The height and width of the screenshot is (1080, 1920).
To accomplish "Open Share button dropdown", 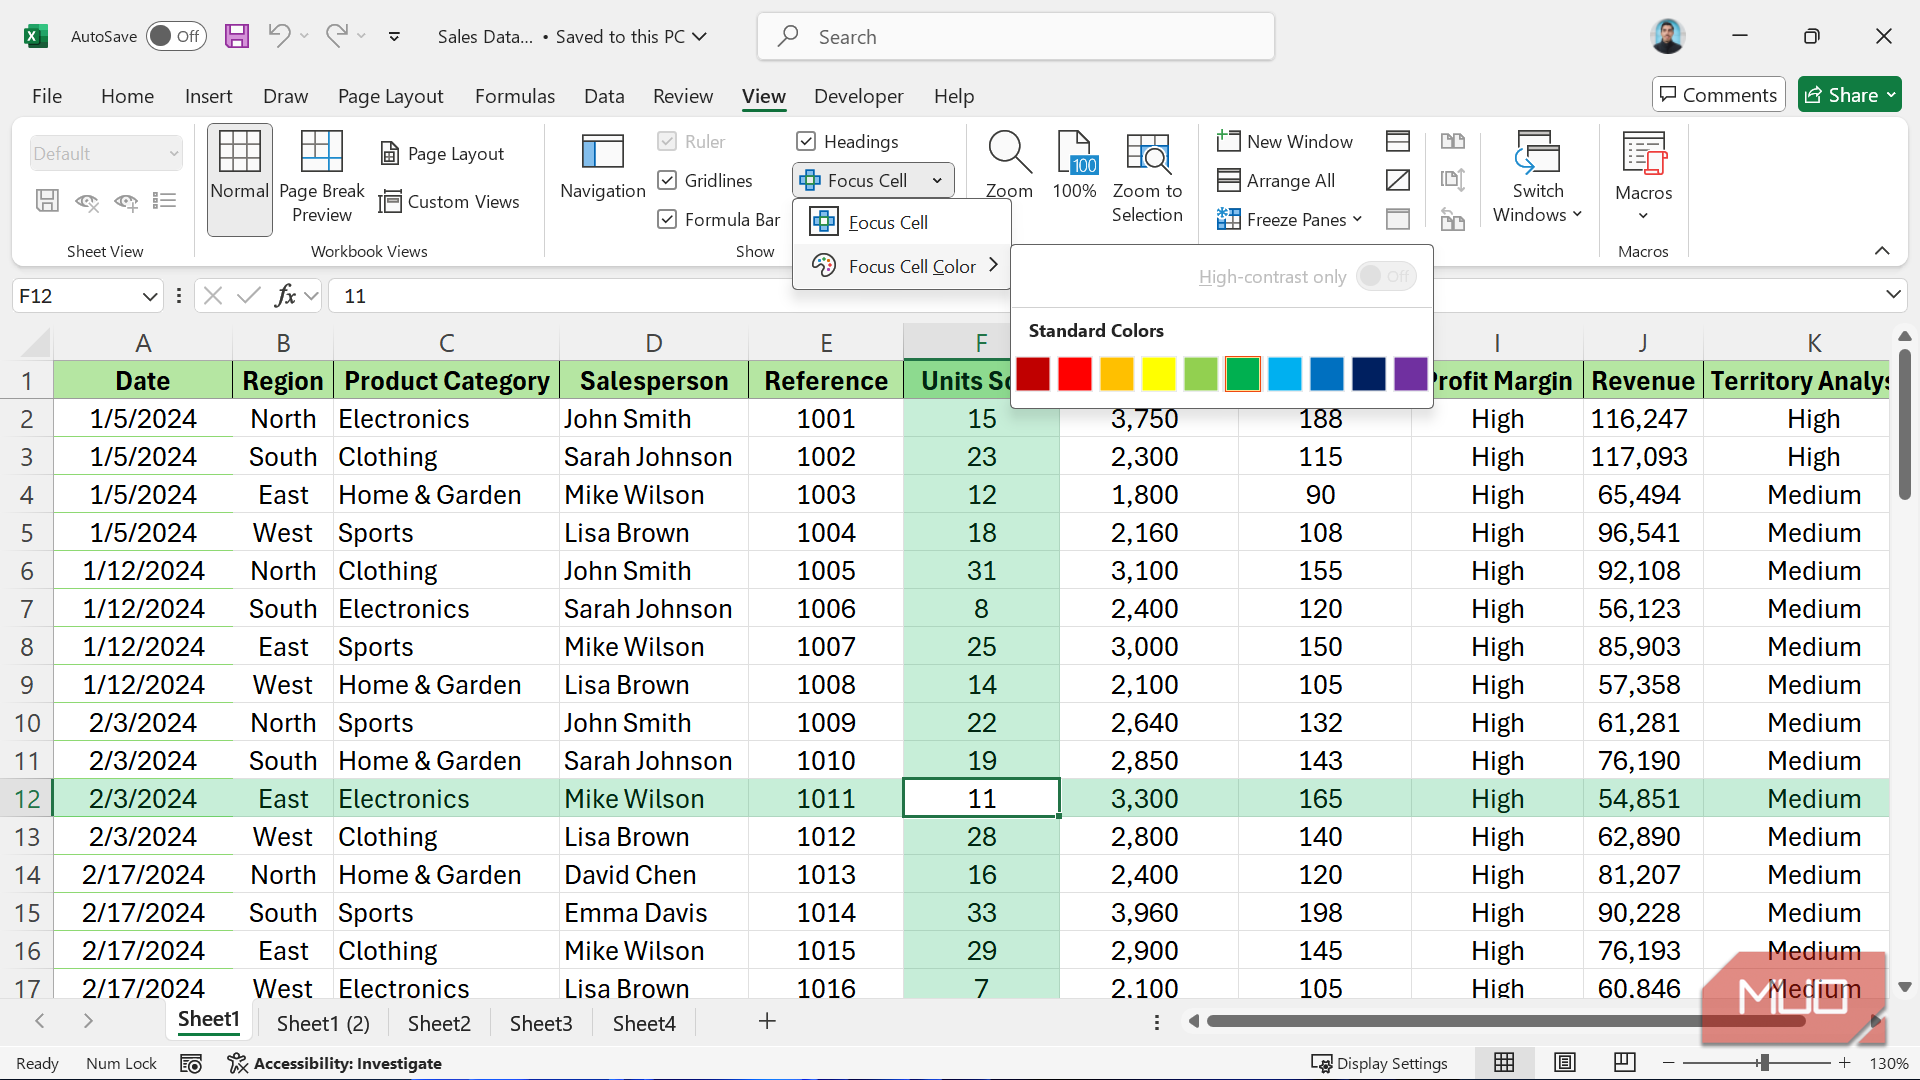I will pos(1891,95).
